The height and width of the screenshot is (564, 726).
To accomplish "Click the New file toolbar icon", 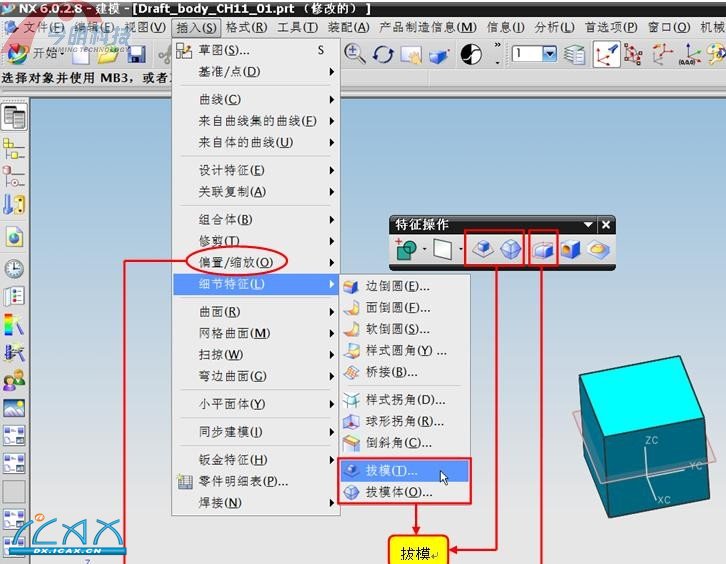I will click(80, 55).
